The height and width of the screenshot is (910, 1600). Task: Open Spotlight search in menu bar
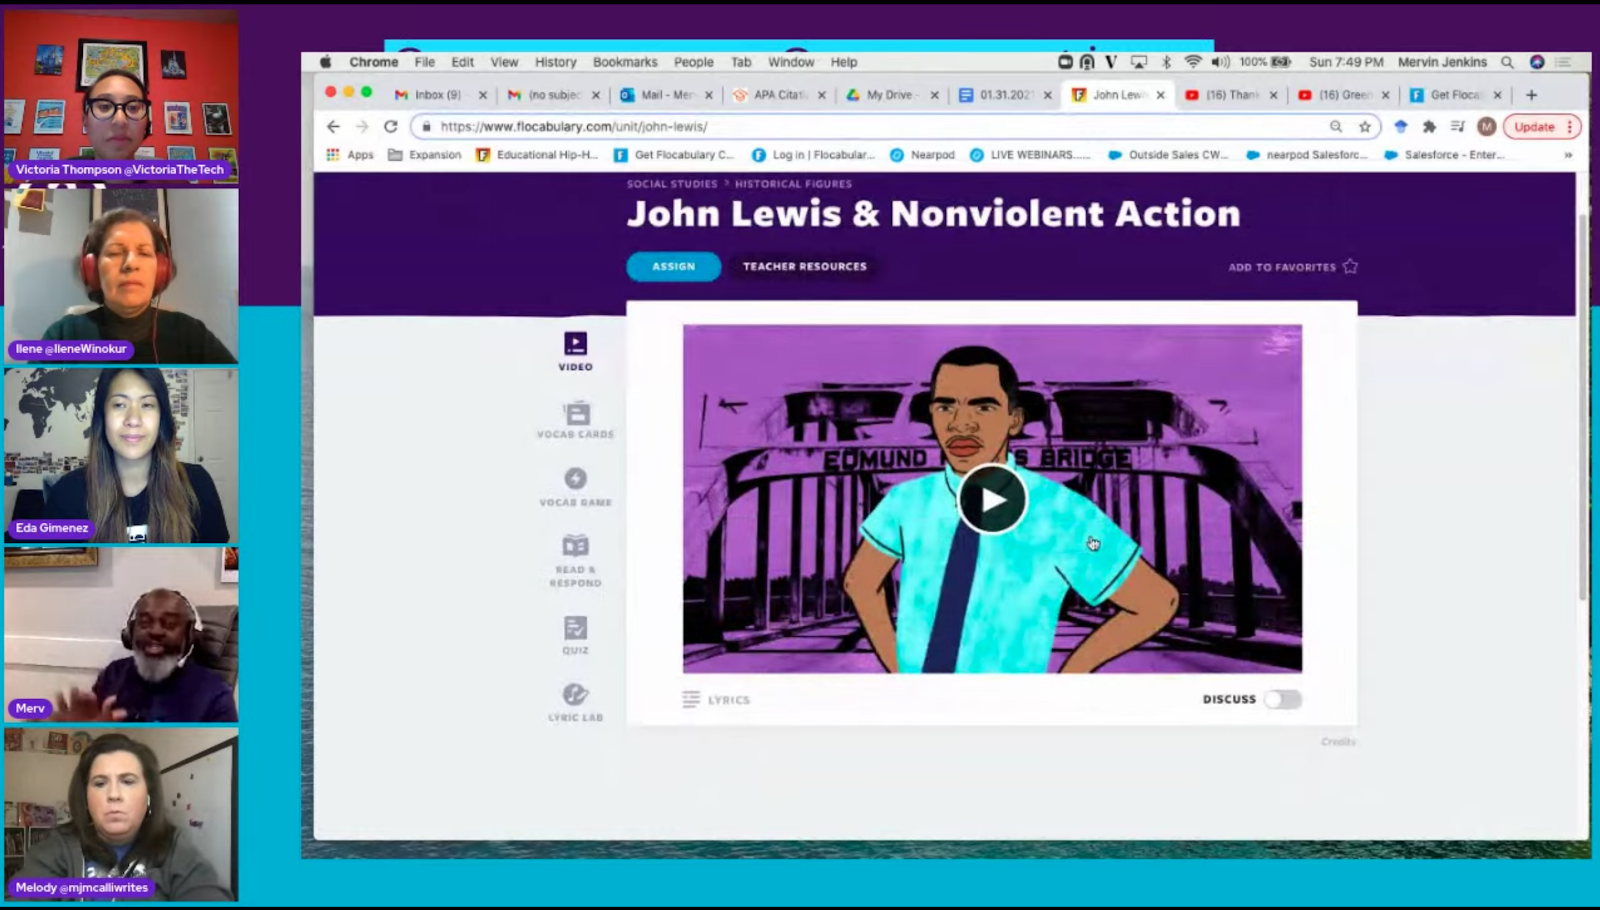pos(1507,62)
